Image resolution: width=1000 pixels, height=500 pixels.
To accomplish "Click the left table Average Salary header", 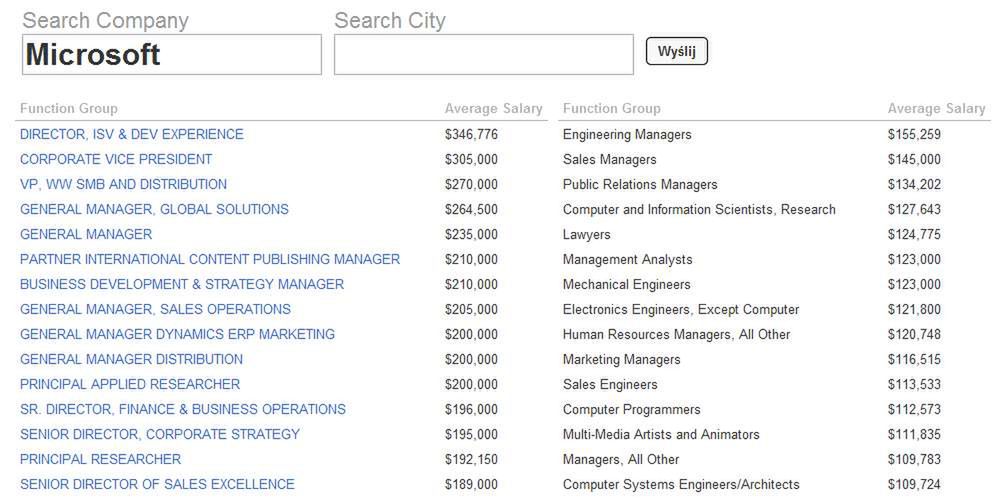I will click(494, 108).
